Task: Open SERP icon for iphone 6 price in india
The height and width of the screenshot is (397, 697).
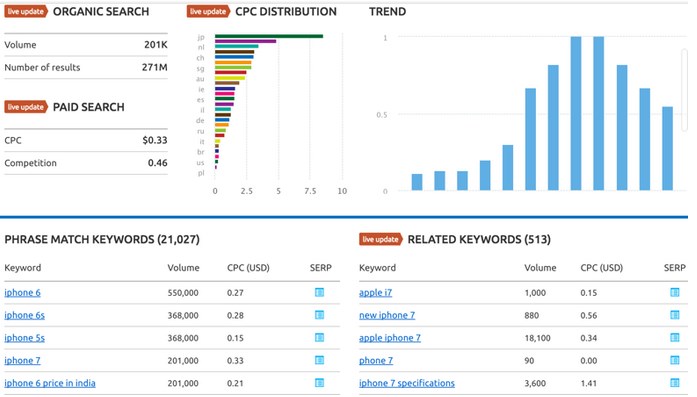Action: click(x=319, y=383)
